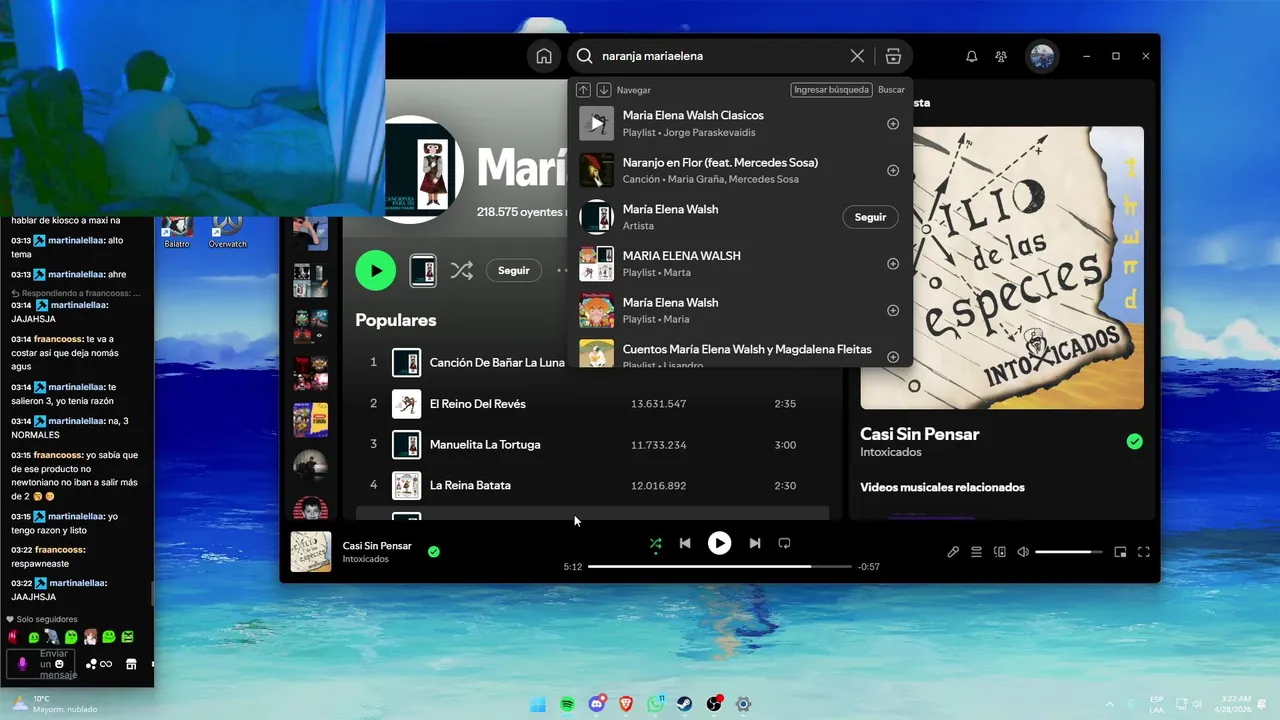Open store icon in chat footer

[131, 664]
